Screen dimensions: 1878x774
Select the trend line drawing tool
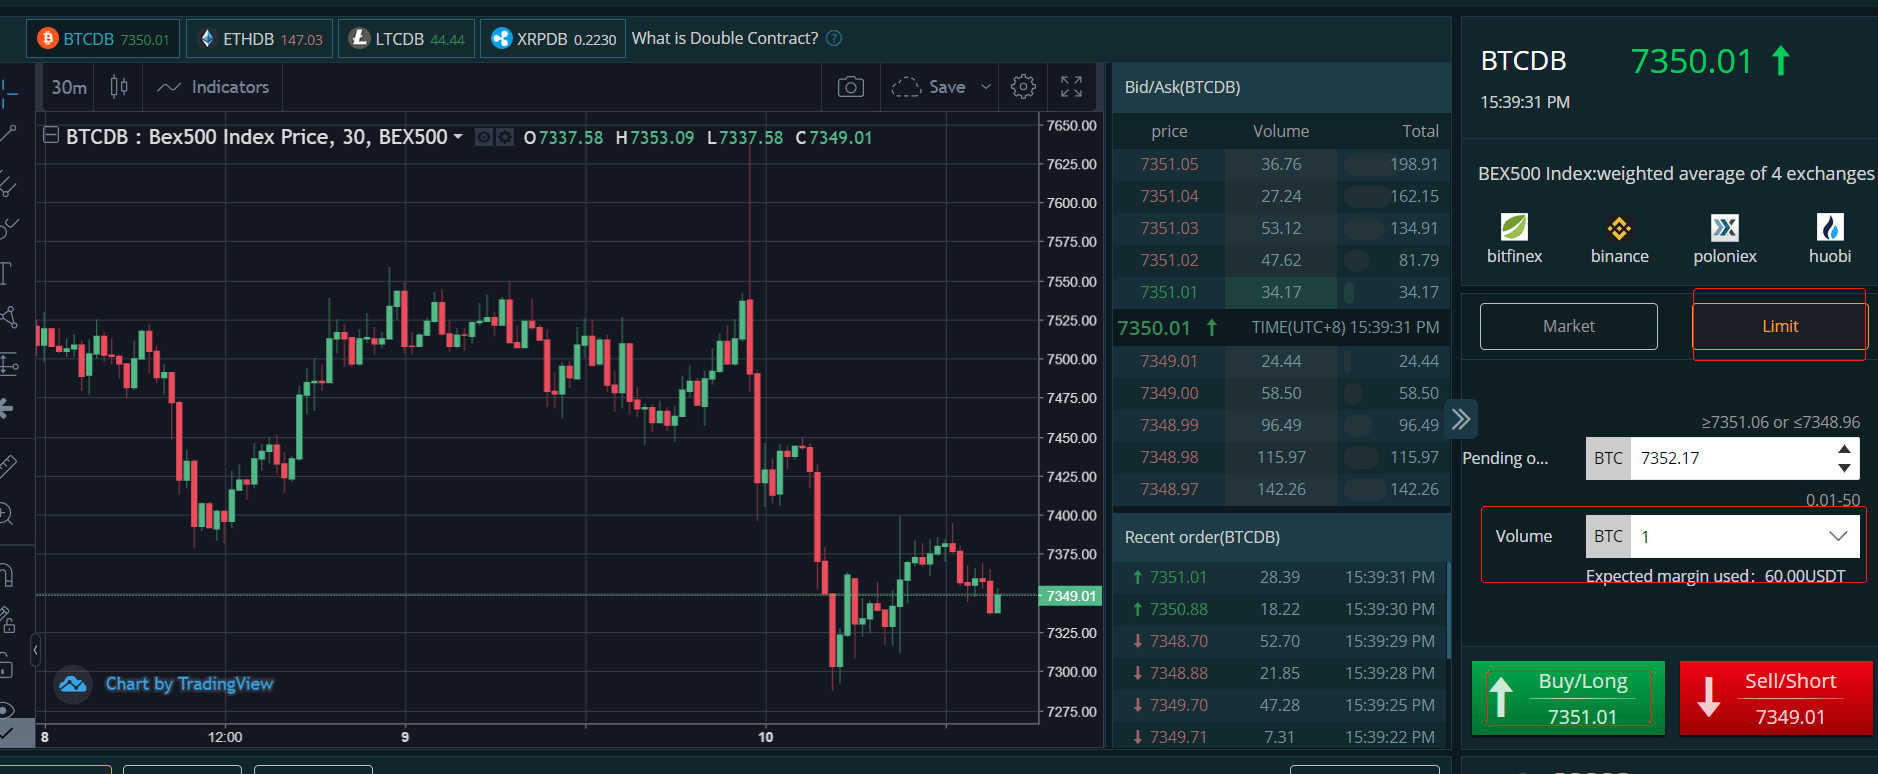pos(8,134)
